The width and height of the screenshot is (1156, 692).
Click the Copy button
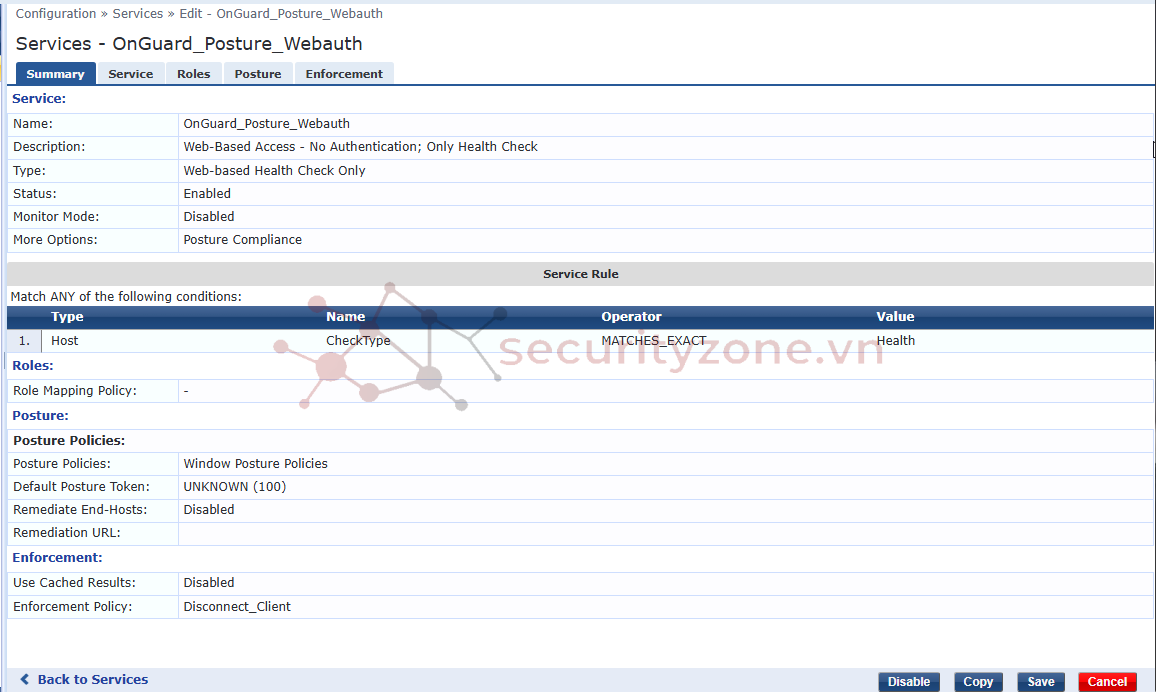978,681
